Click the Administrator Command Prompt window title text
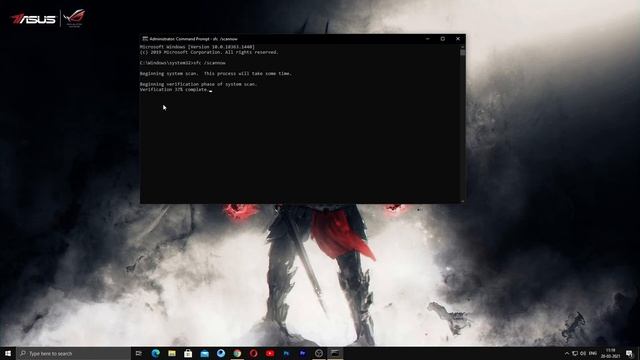 point(193,39)
